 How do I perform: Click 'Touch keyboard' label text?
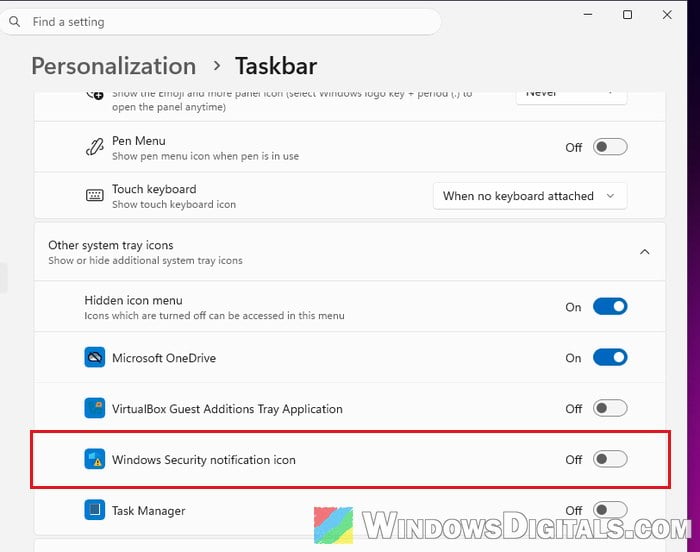tap(154, 189)
